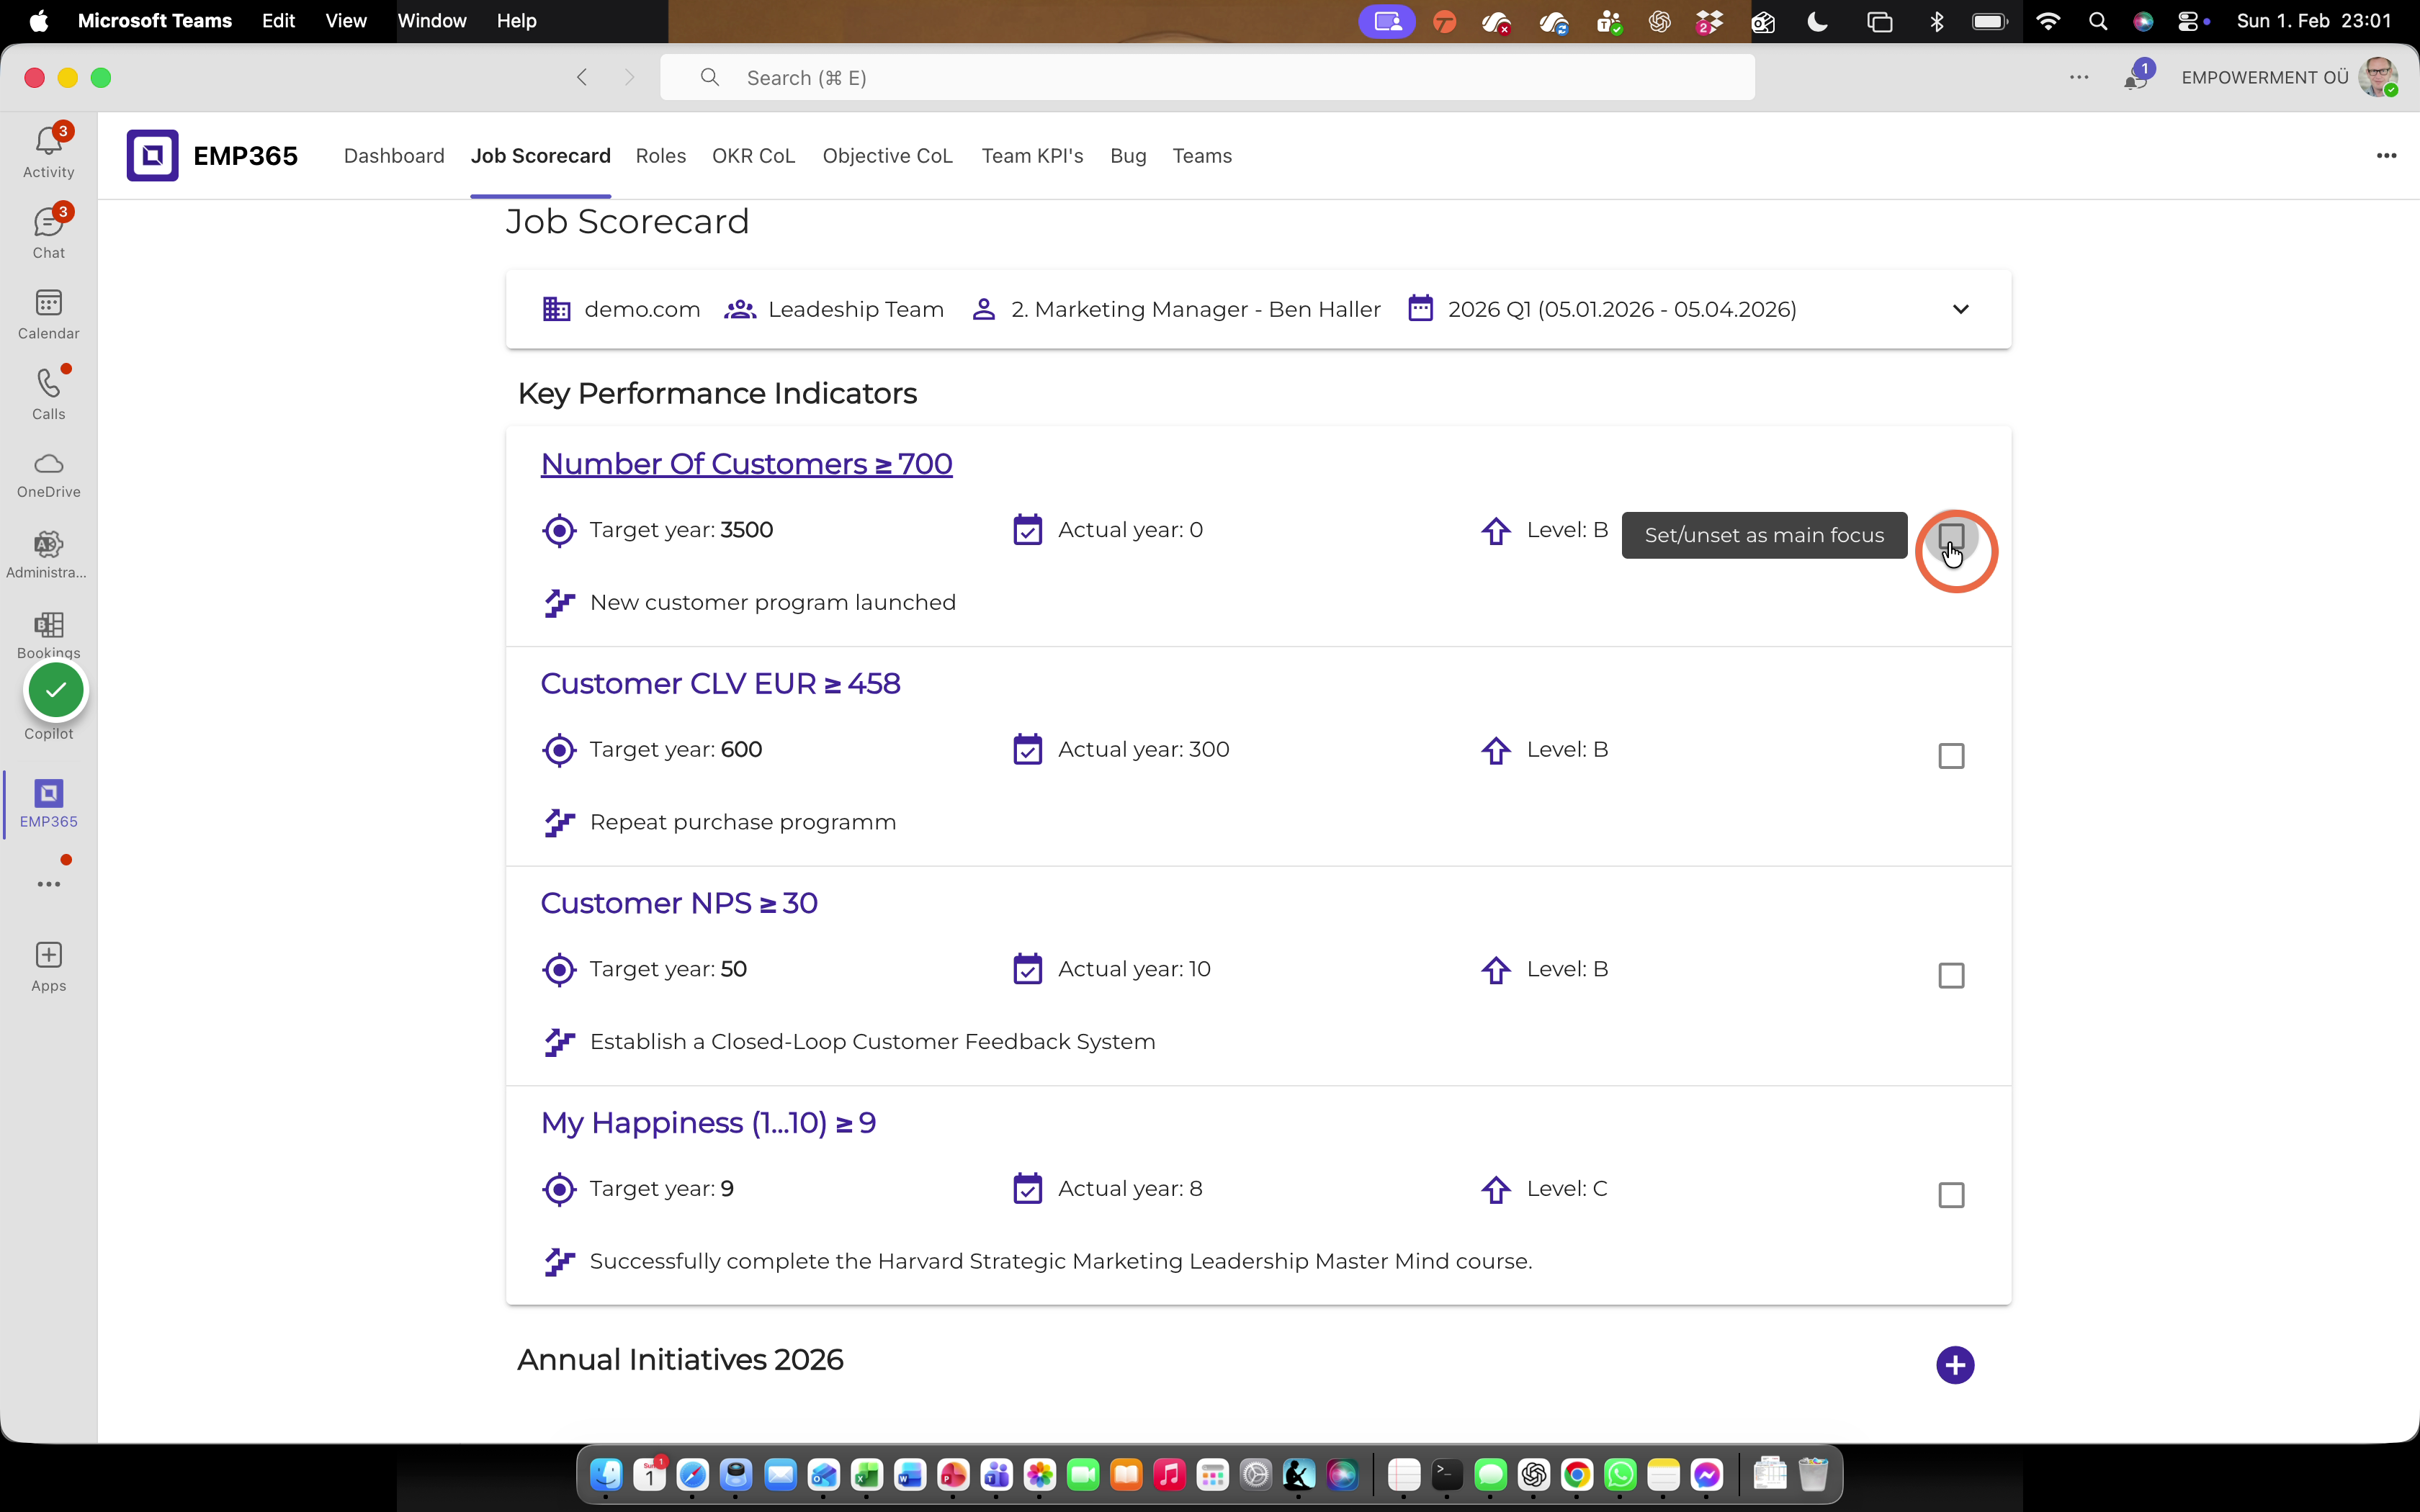Open the EMPOWERMENT OÜ profile avatar
The image size is (2420, 1512).
click(2378, 77)
